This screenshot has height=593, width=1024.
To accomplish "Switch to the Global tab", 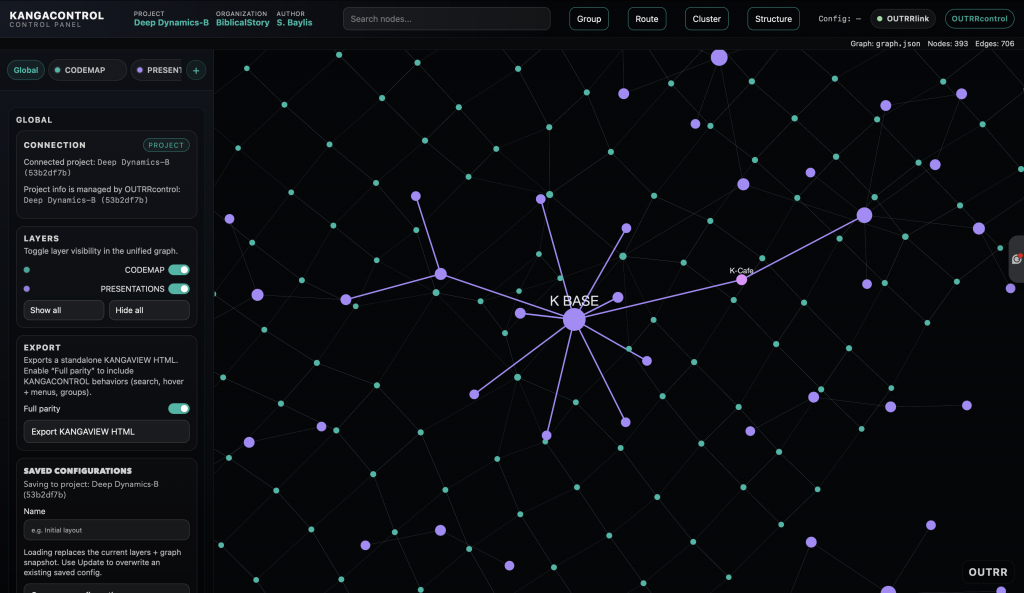I will click(26, 70).
